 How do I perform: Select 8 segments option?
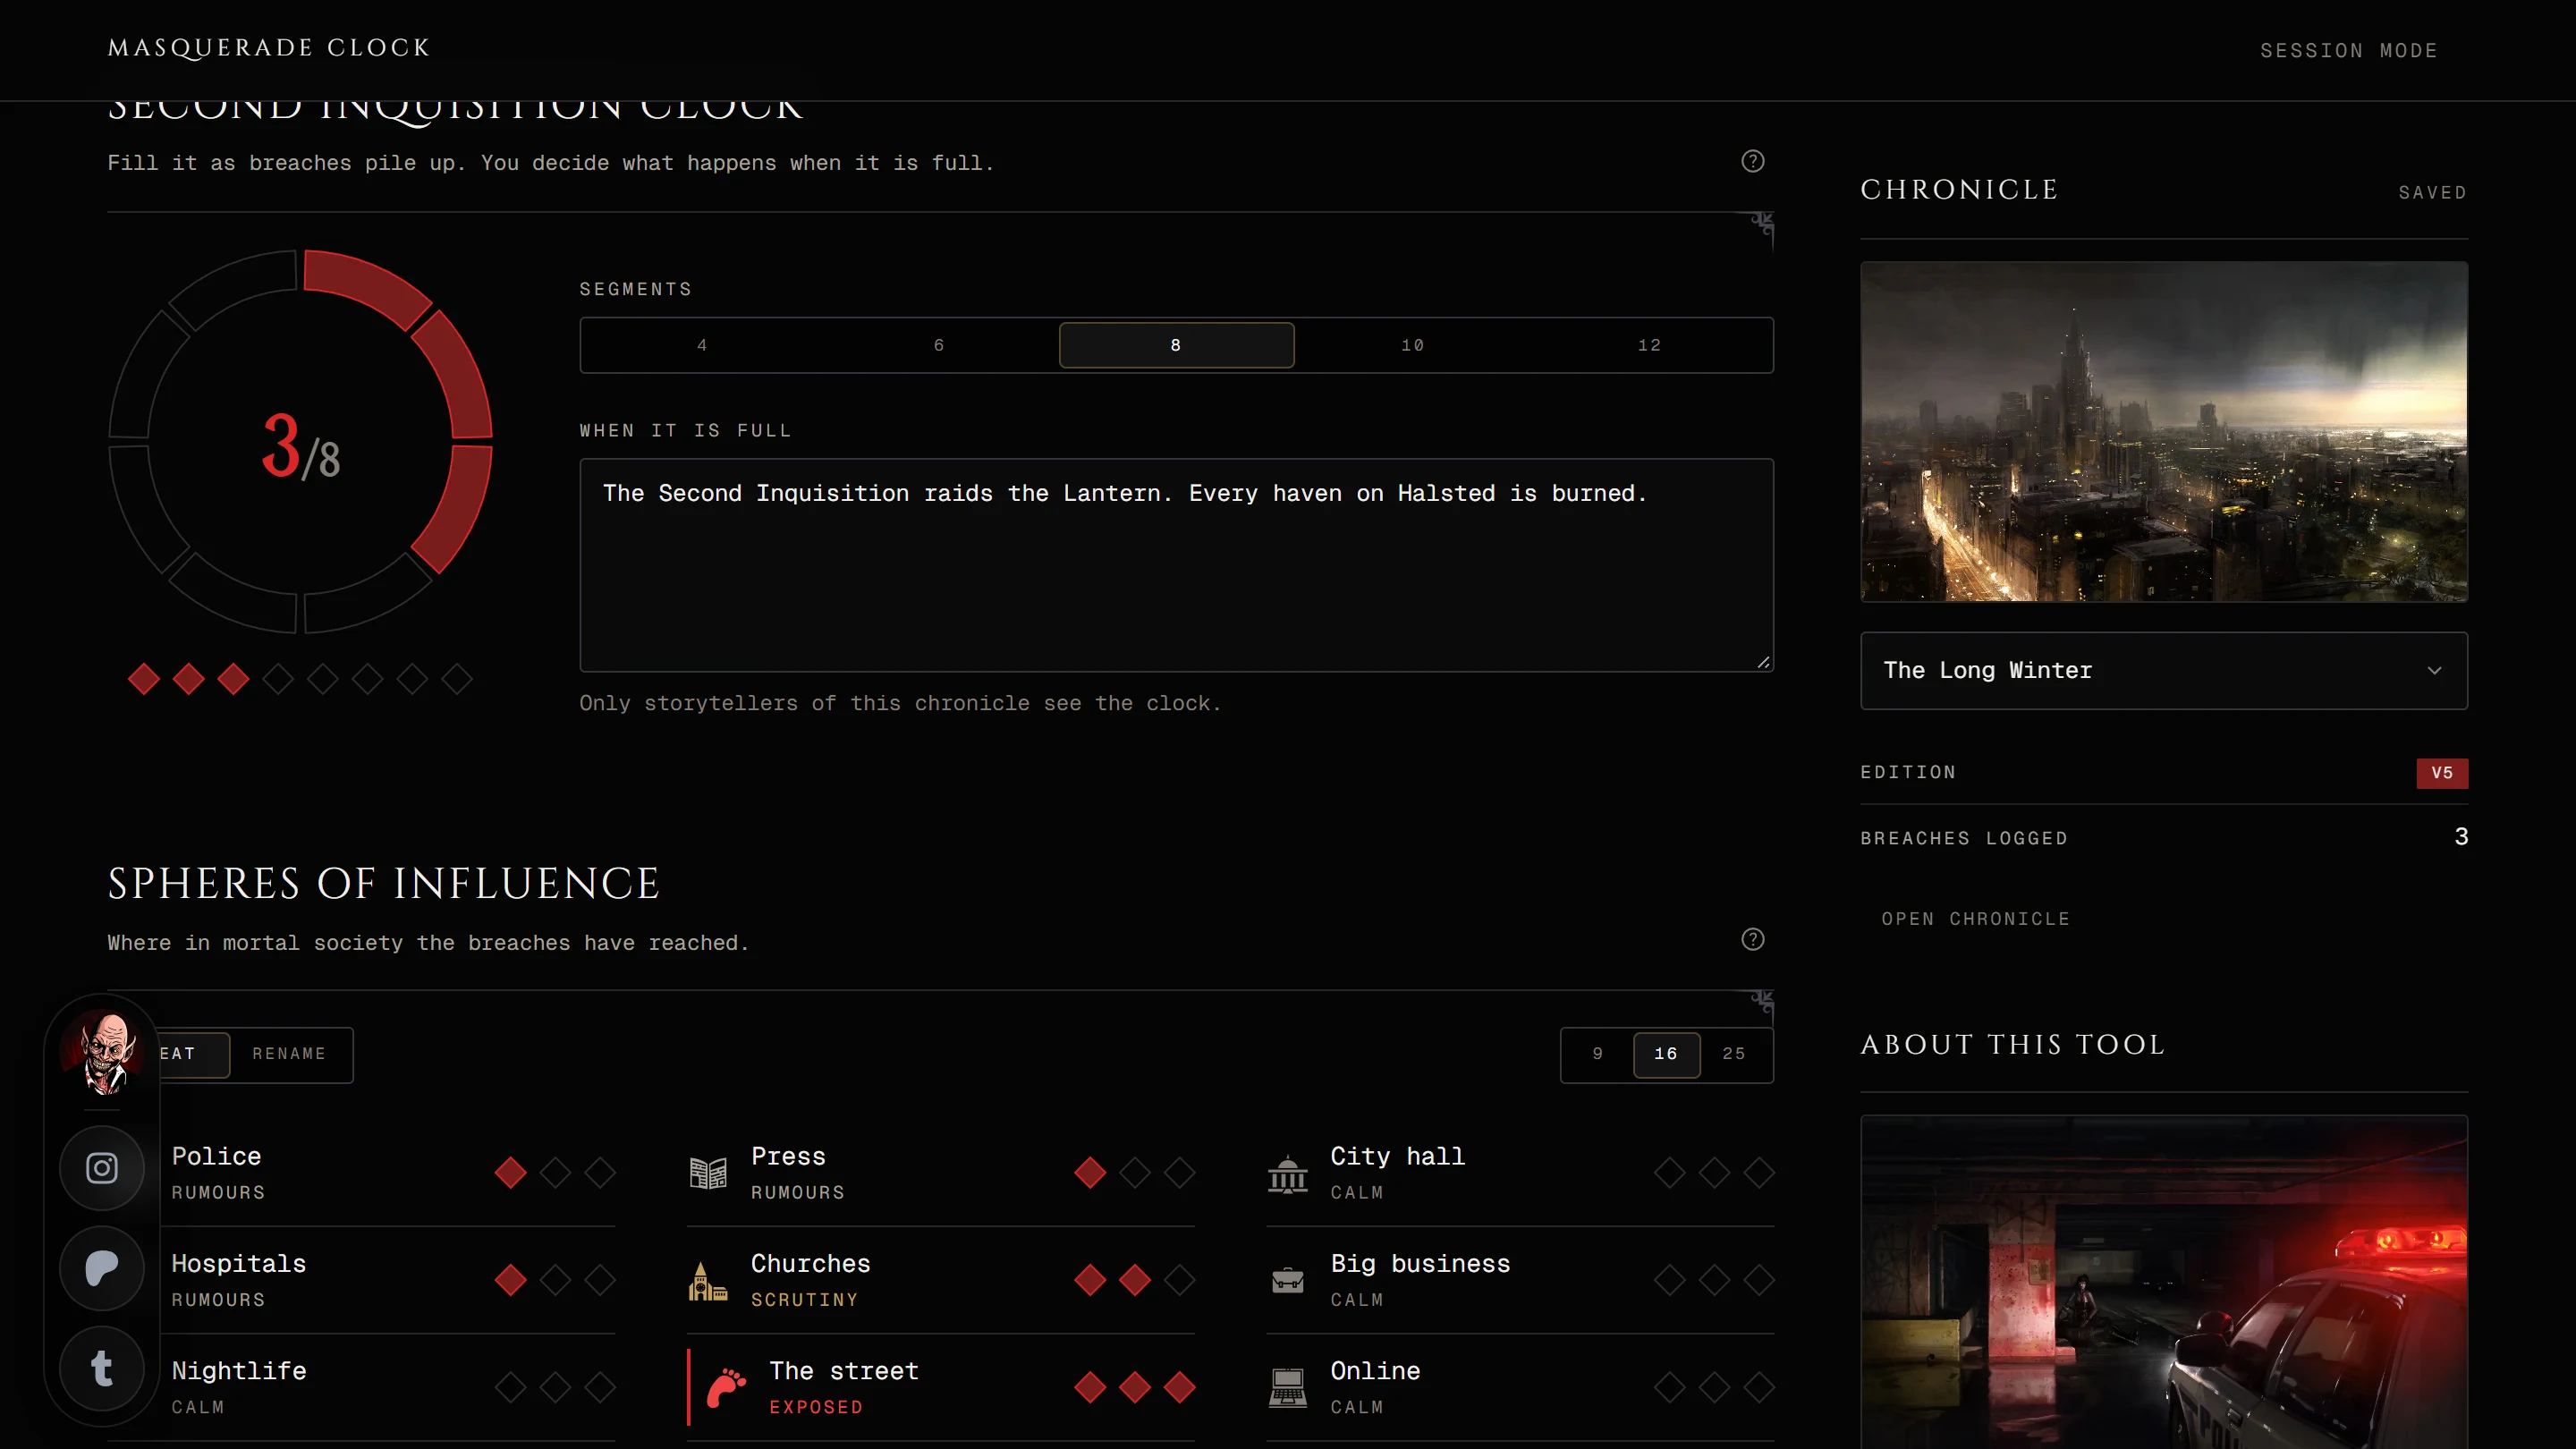tap(1176, 345)
